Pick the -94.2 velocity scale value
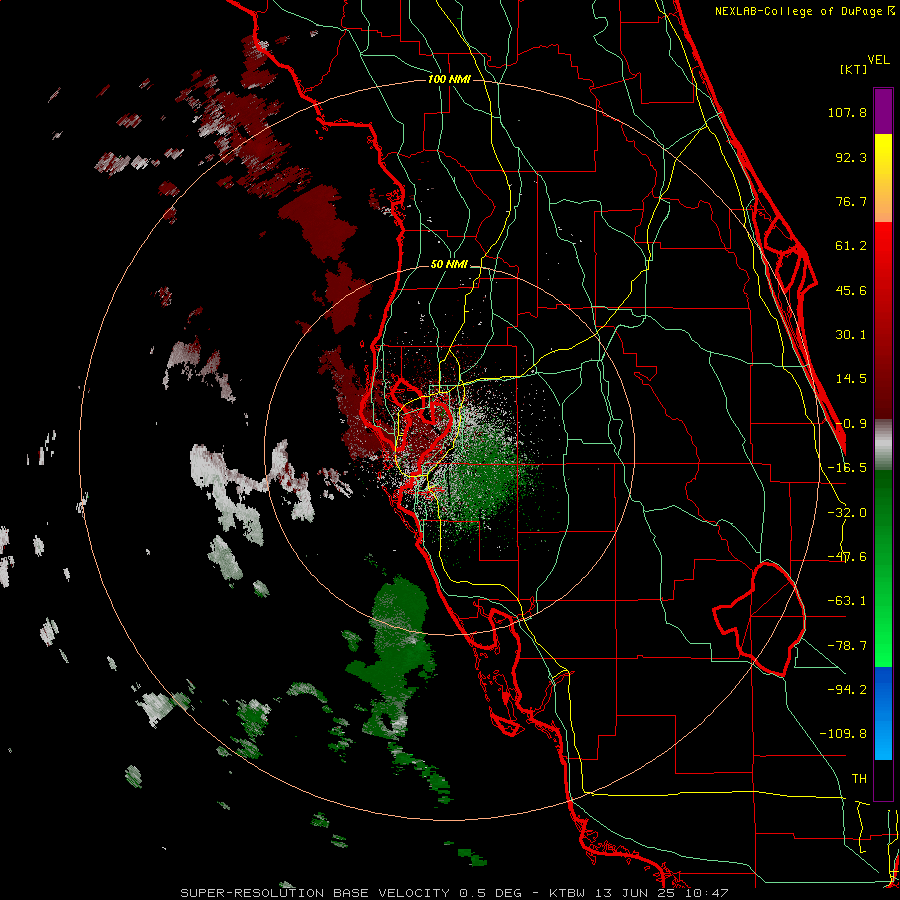Screen dimensions: 900x900 847,689
